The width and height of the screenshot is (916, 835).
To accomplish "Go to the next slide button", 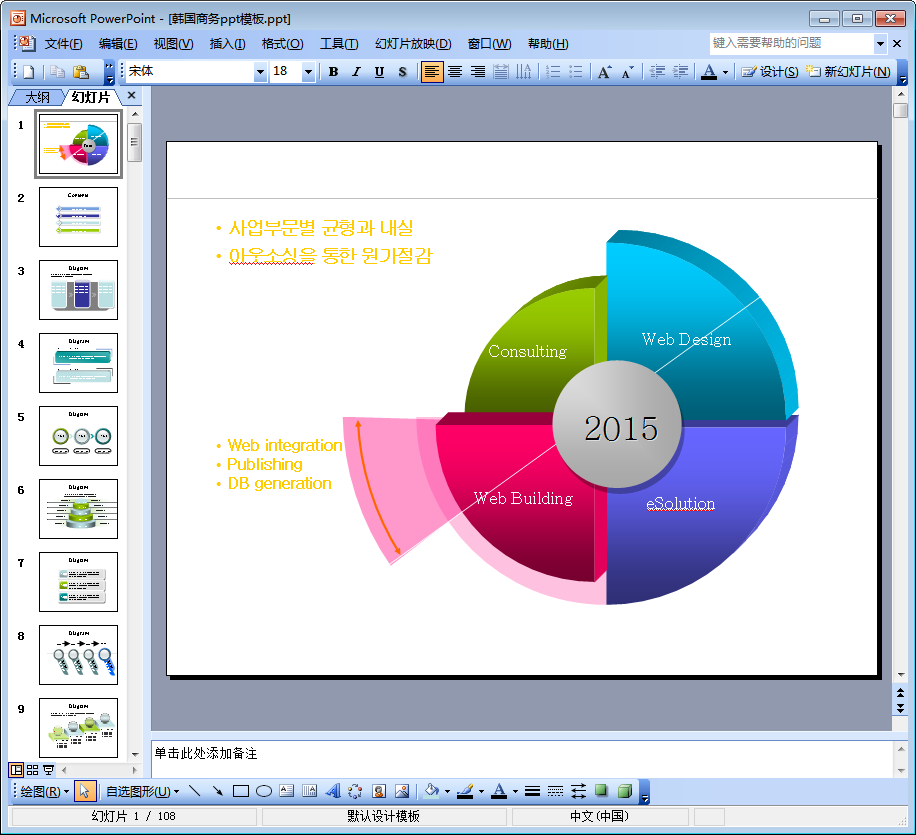I will 900,708.
